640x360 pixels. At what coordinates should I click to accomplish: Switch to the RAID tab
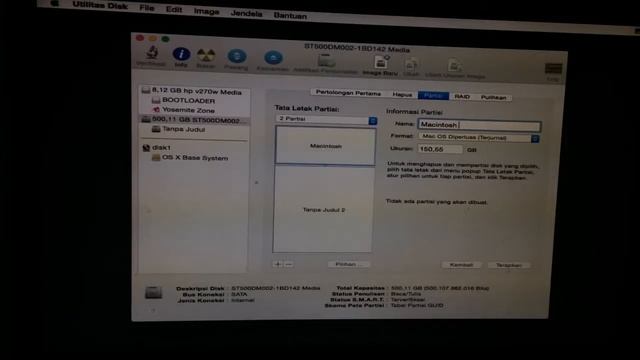(462, 97)
